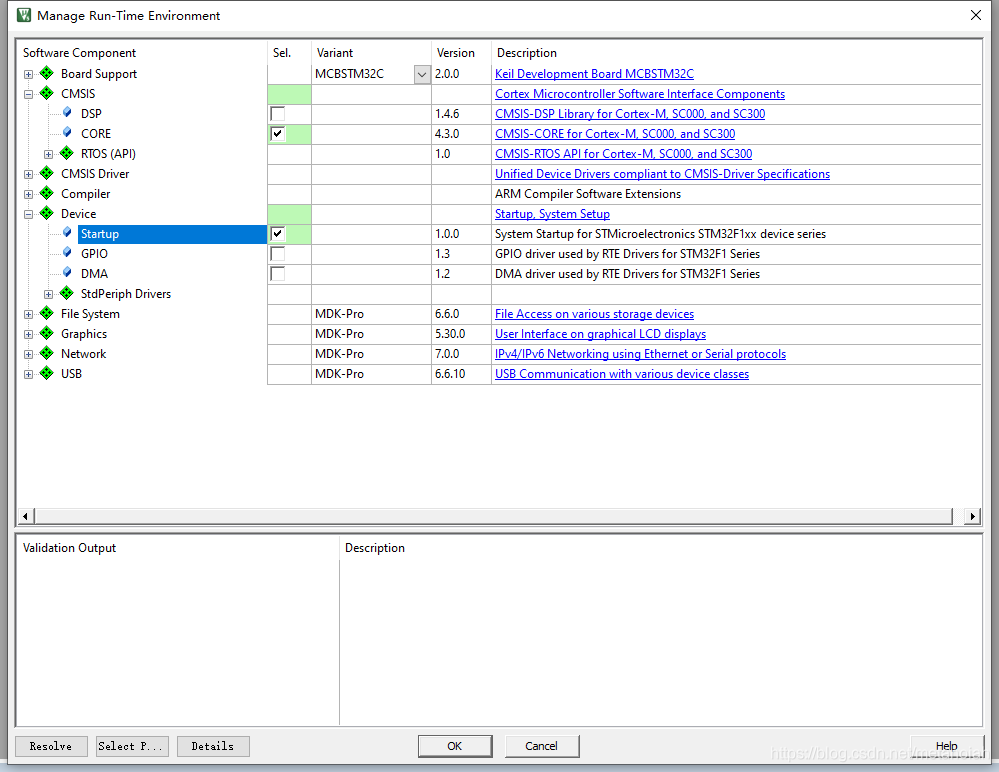Open Unified Device Drivers CMSIS-Driver link
This screenshot has width=999, height=772.
(663, 174)
